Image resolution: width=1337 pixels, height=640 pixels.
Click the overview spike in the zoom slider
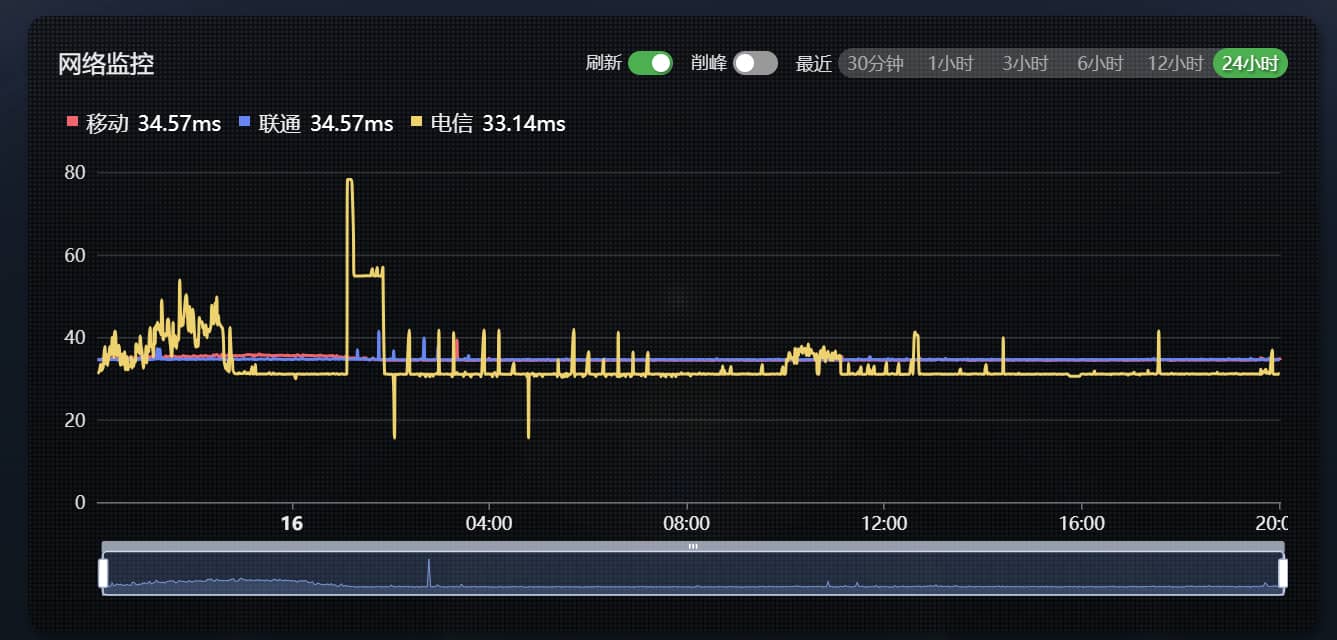pyautogui.click(x=429, y=571)
